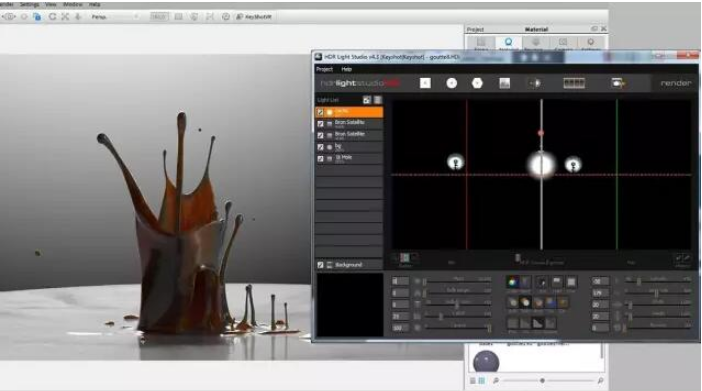Click the clock icon left of KeyShotVR

(226, 17)
